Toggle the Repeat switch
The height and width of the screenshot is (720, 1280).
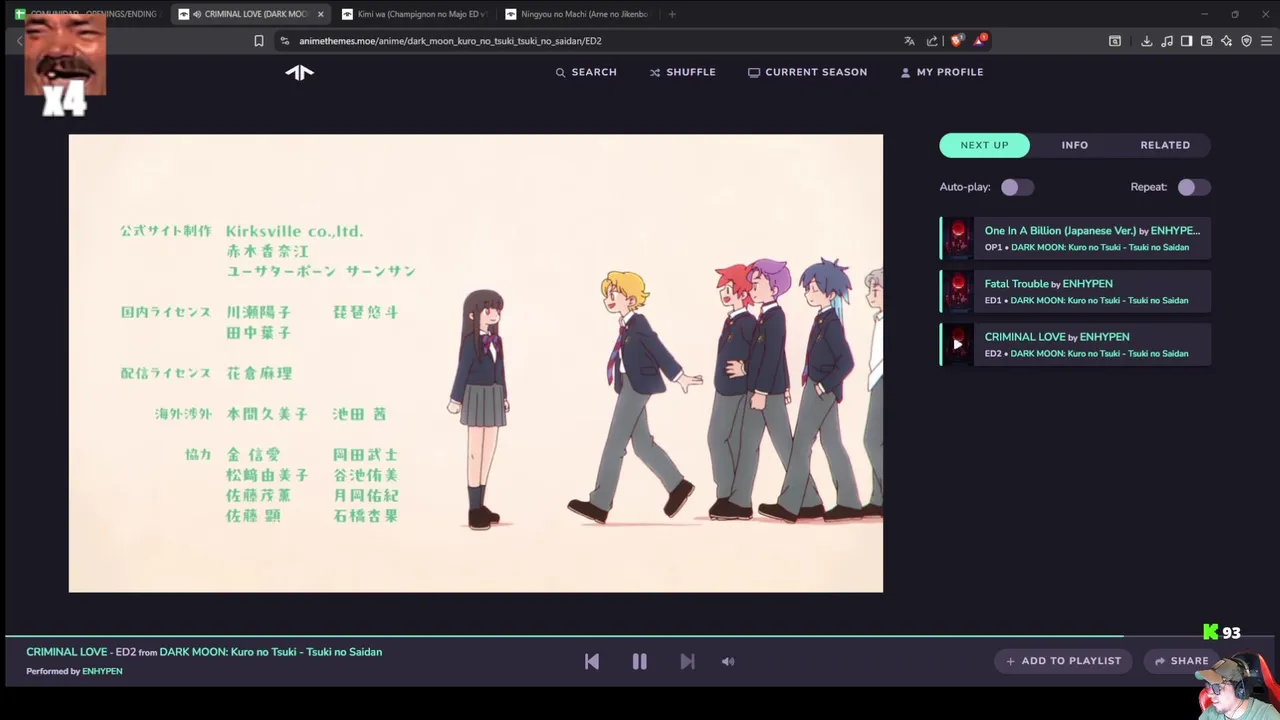coord(1193,187)
